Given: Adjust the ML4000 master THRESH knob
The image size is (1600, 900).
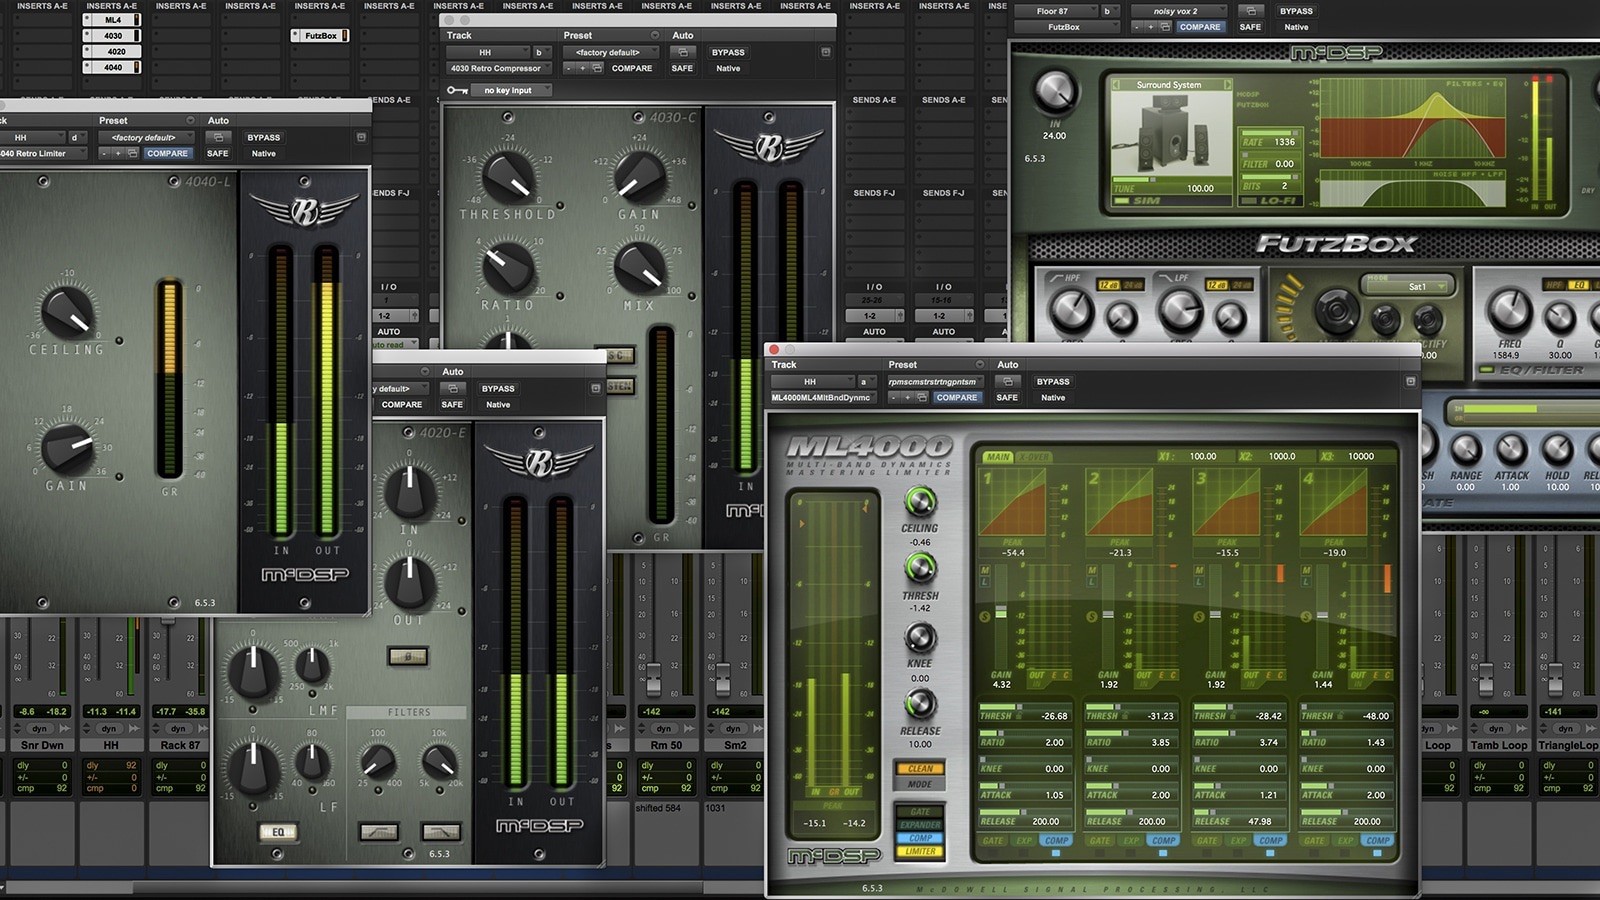Looking at the screenshot, I should [920, 568].
